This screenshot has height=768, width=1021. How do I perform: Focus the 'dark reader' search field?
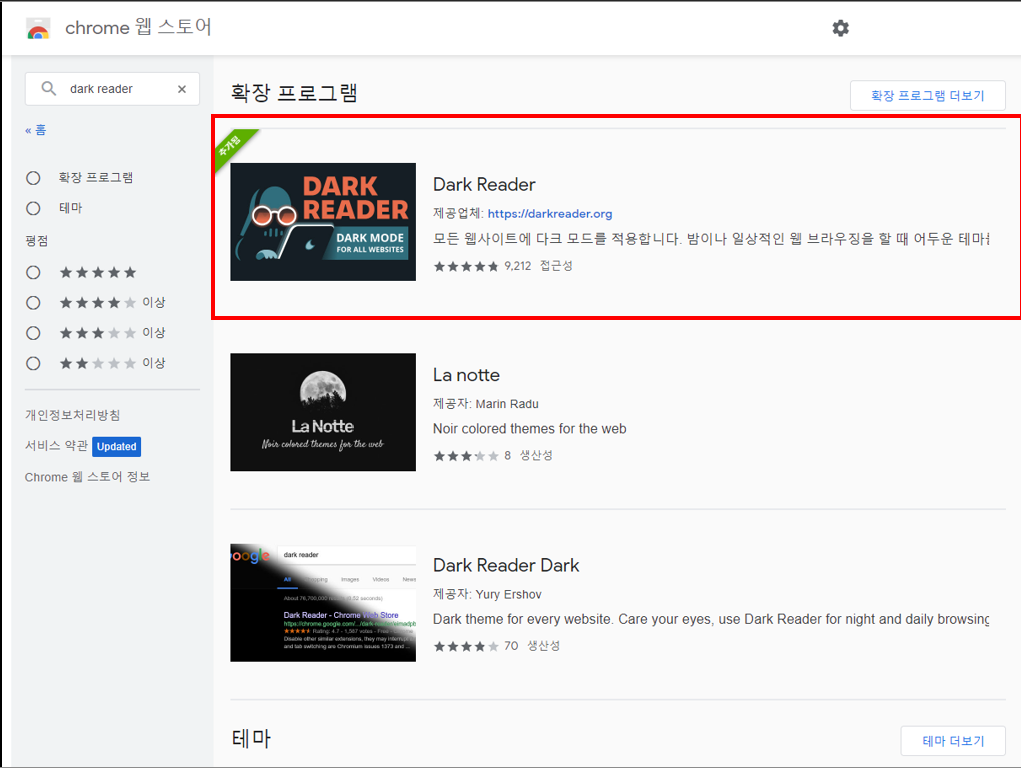click(x=112, y=89)
